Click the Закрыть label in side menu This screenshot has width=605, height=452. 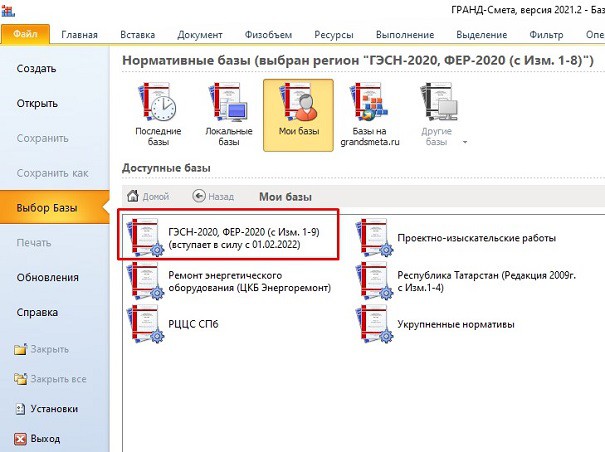[50, 349]
